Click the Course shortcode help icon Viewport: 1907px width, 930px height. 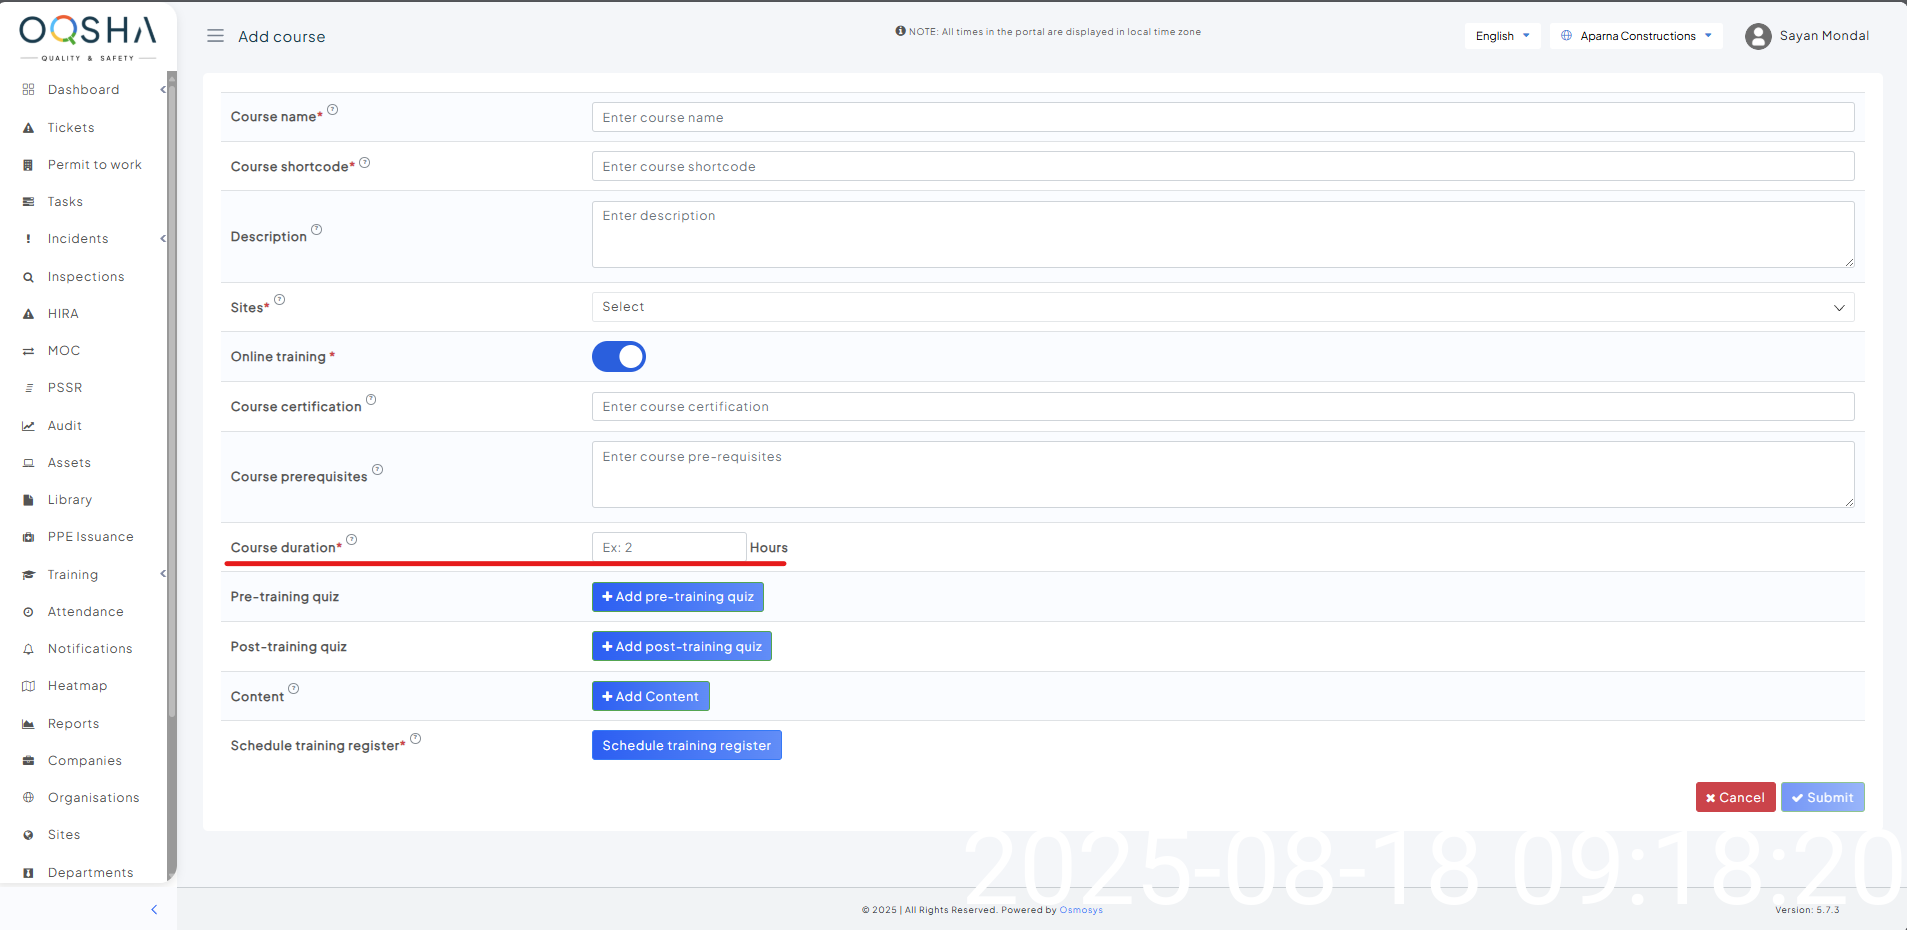[x=365, y=163]
